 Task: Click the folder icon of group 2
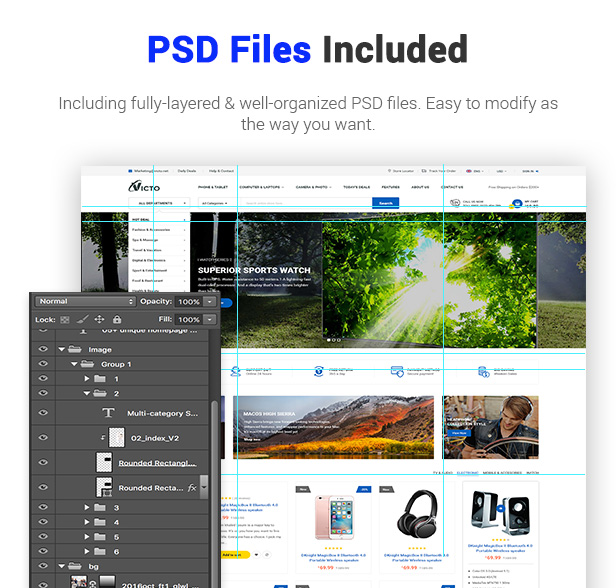point(100,393)
